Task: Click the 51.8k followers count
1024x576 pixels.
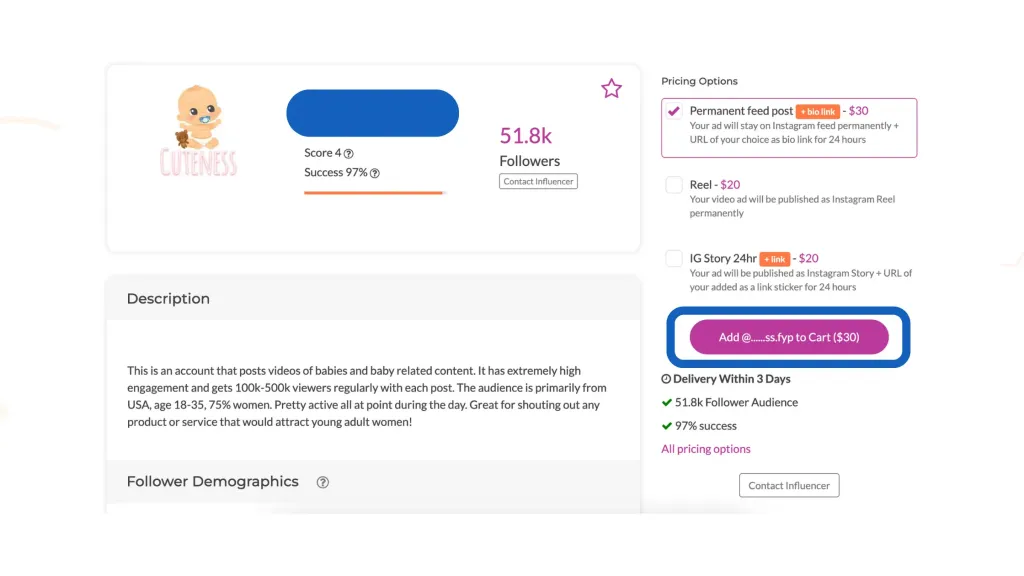Action: point(526,136)
